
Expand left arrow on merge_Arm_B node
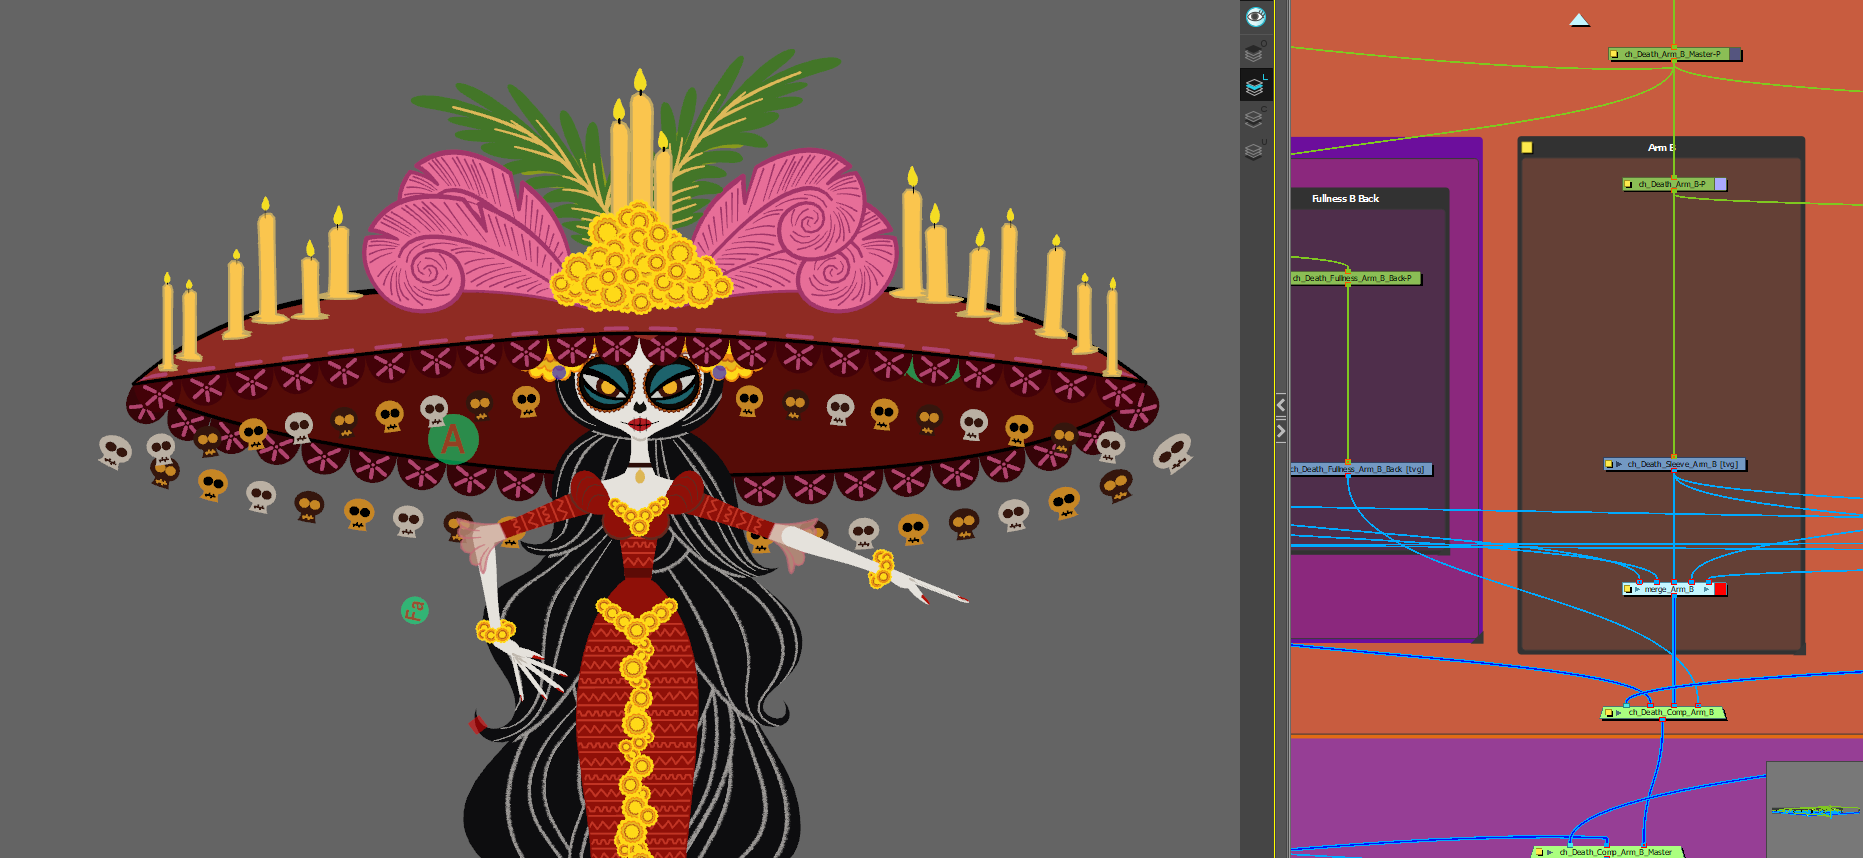tap(1637, 589)
